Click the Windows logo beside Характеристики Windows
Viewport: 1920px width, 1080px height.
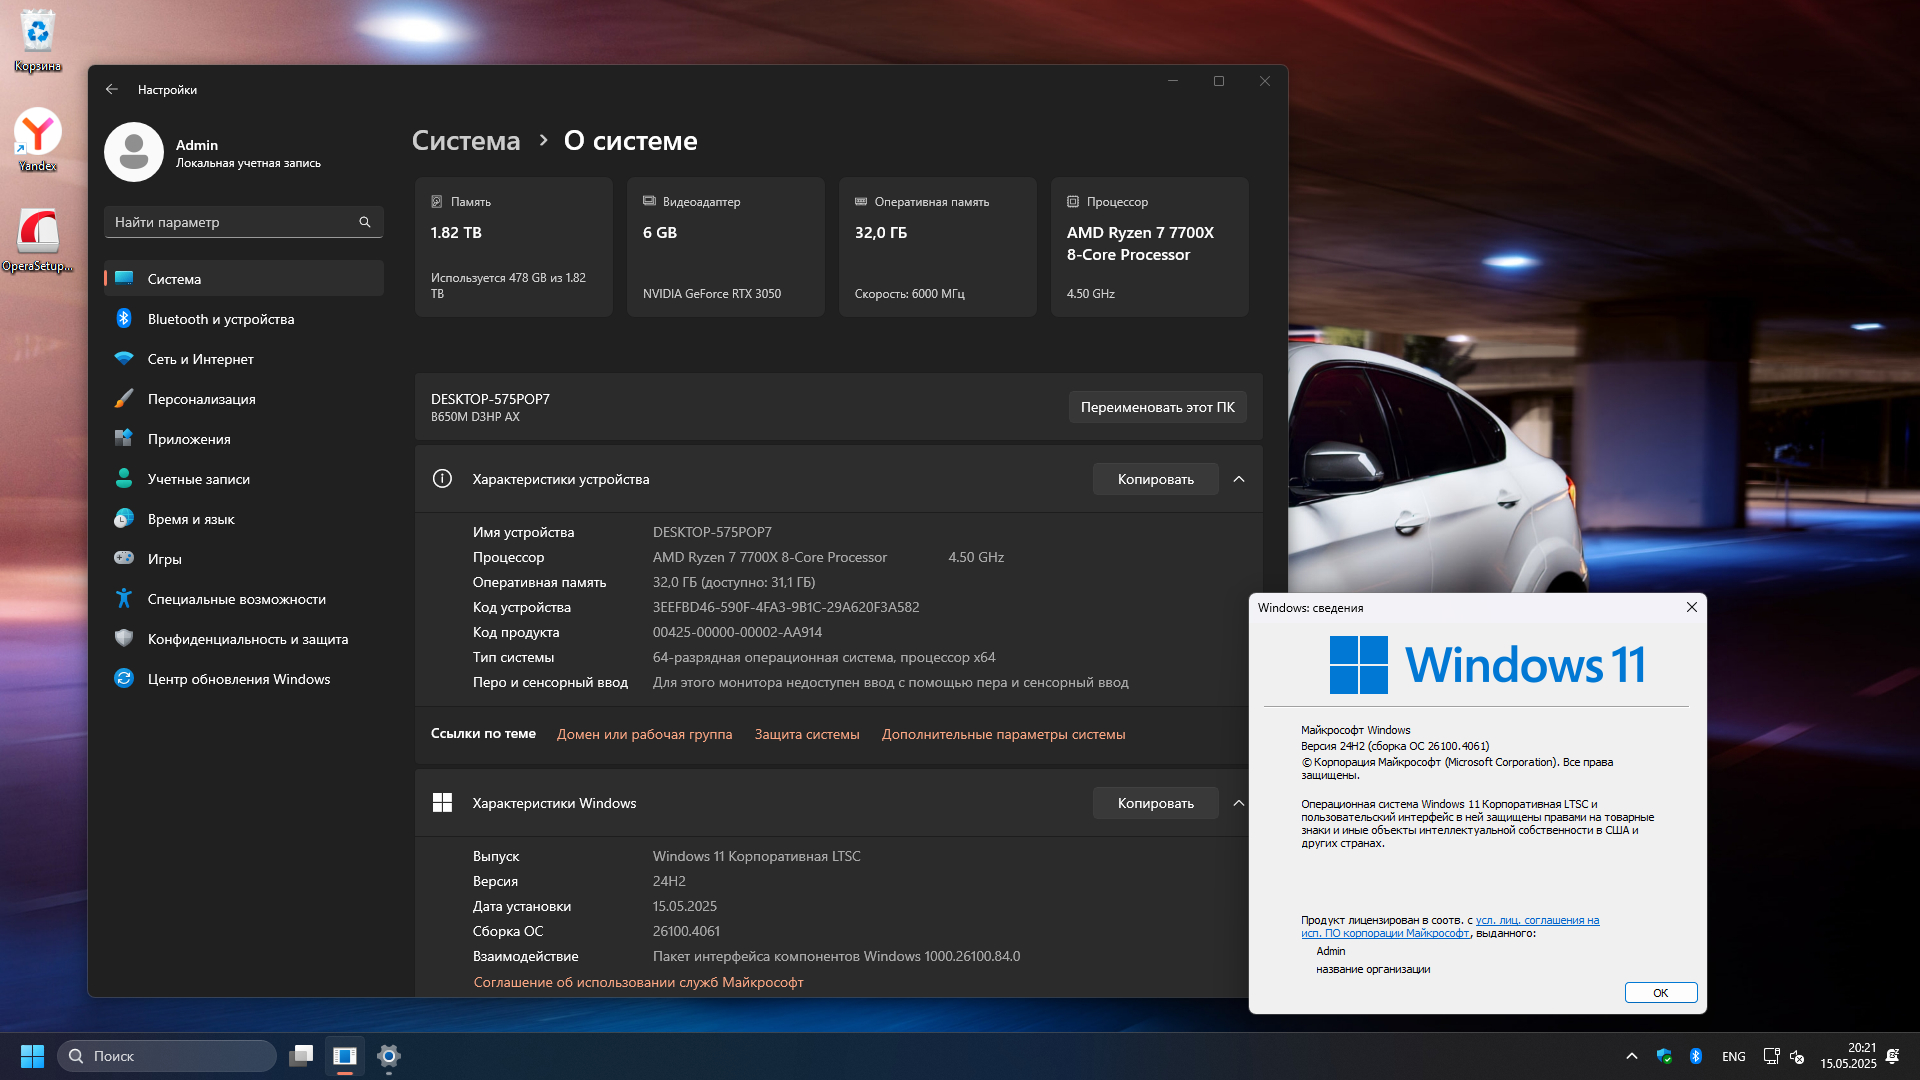[x=442, y=803]
